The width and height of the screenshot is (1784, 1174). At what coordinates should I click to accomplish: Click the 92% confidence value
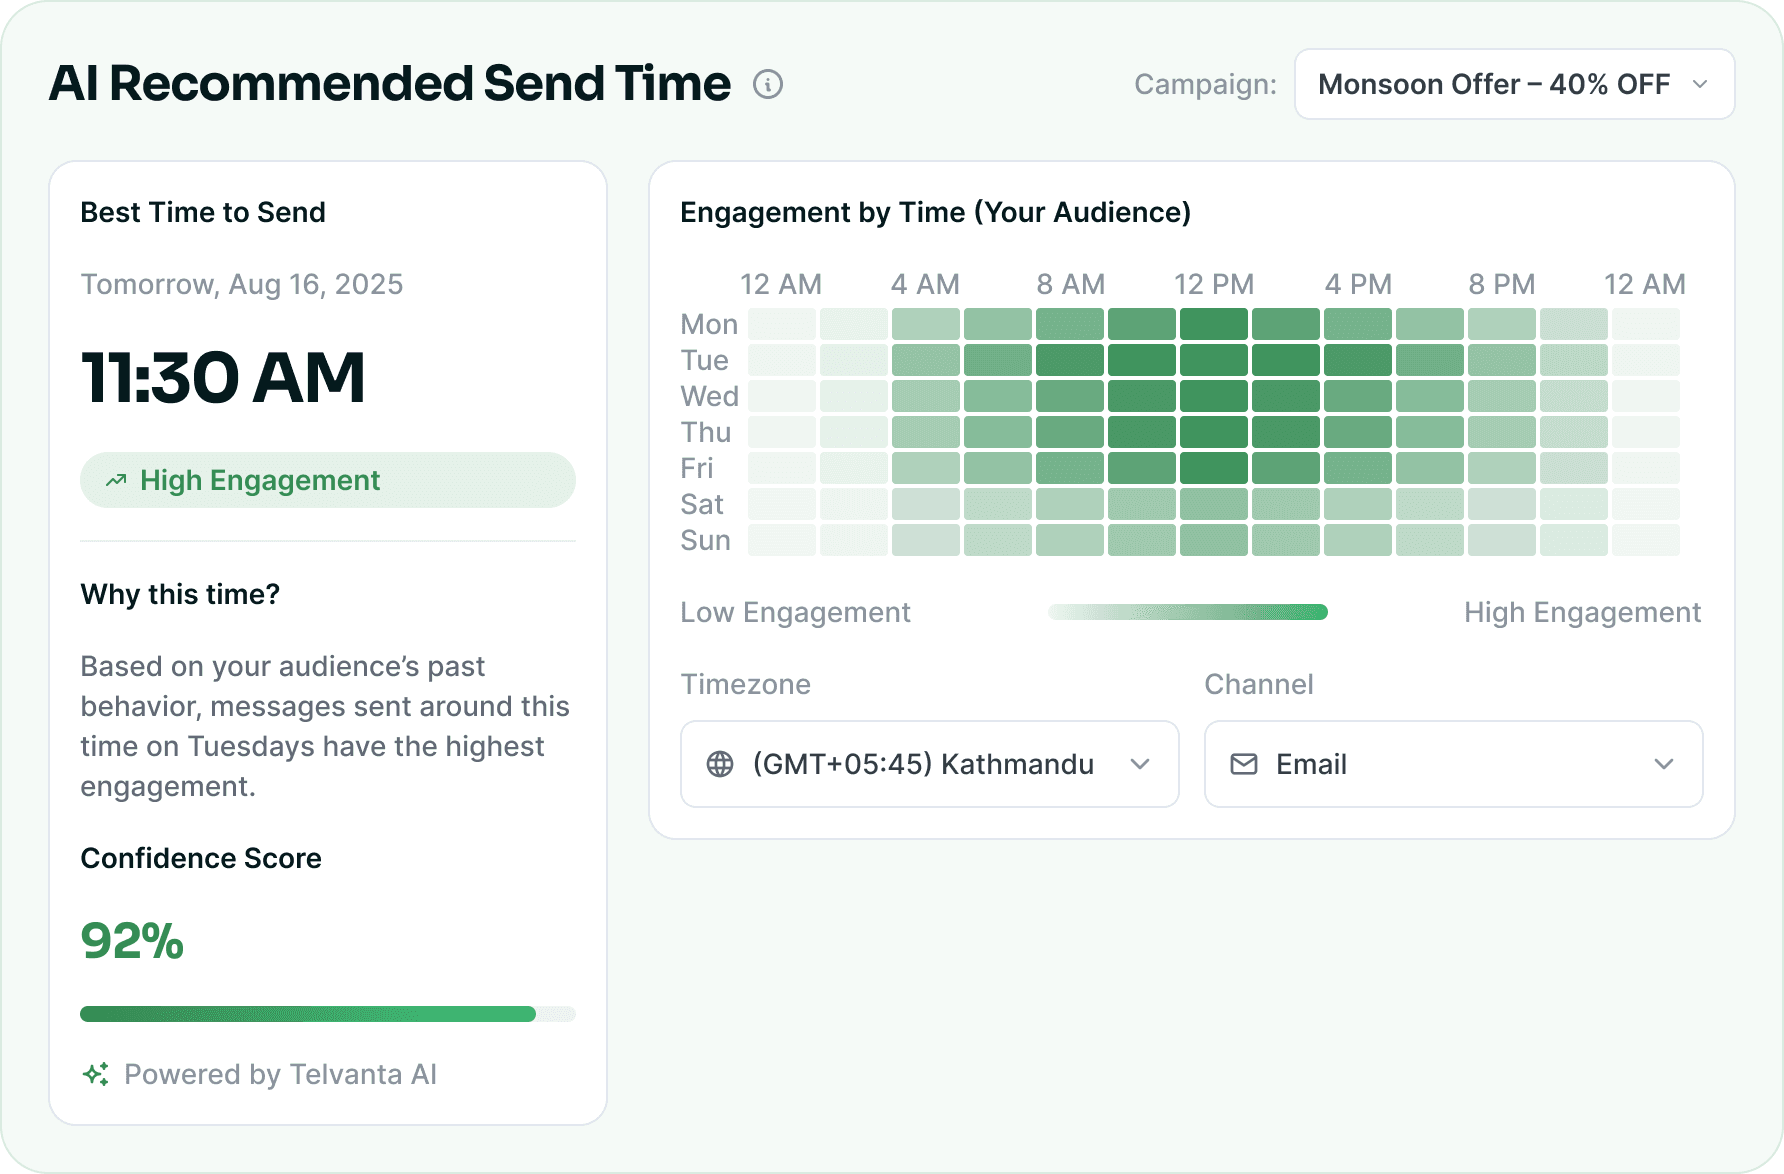[132, 941]
